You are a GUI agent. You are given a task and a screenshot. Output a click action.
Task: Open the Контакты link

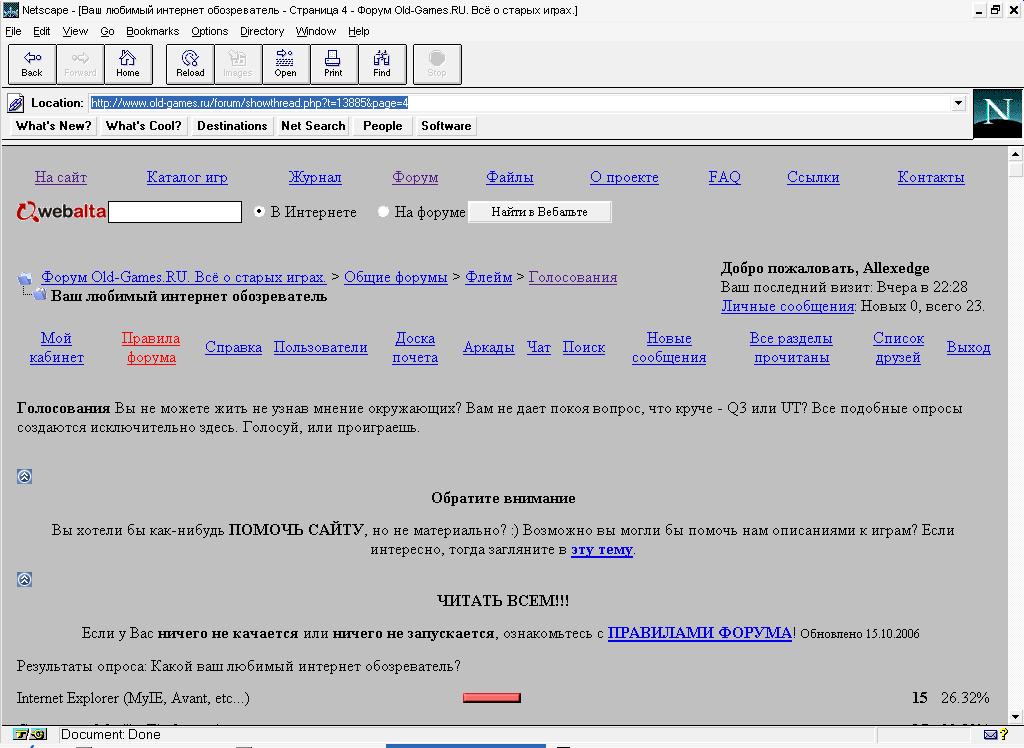931,177
